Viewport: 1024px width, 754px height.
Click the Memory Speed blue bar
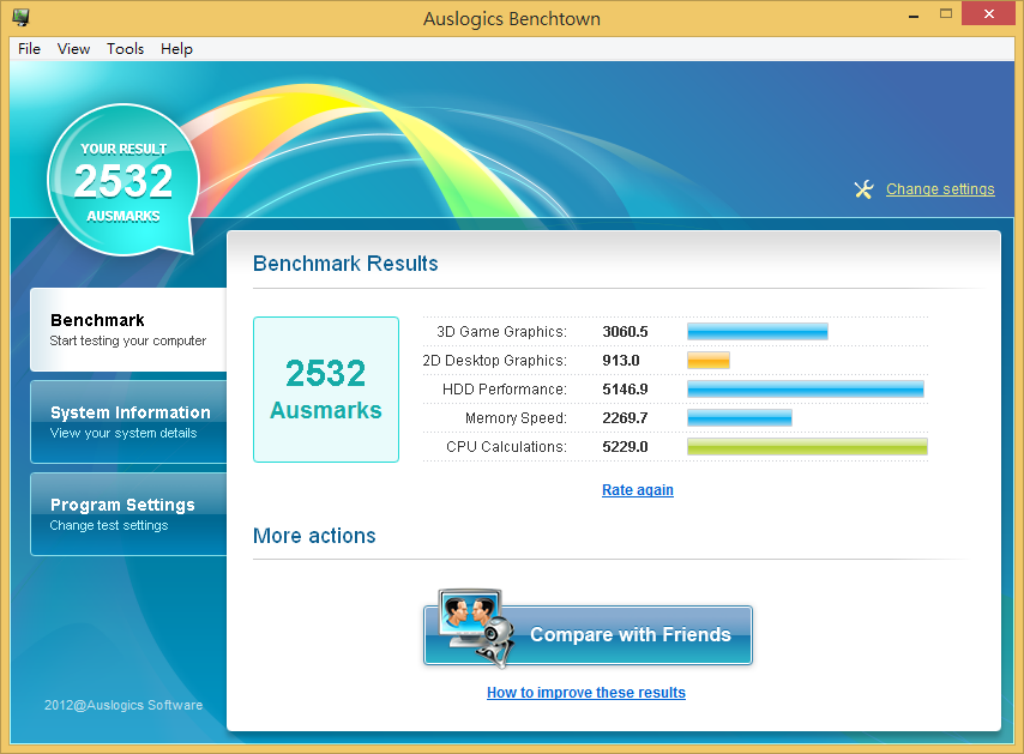click(739, 418)
